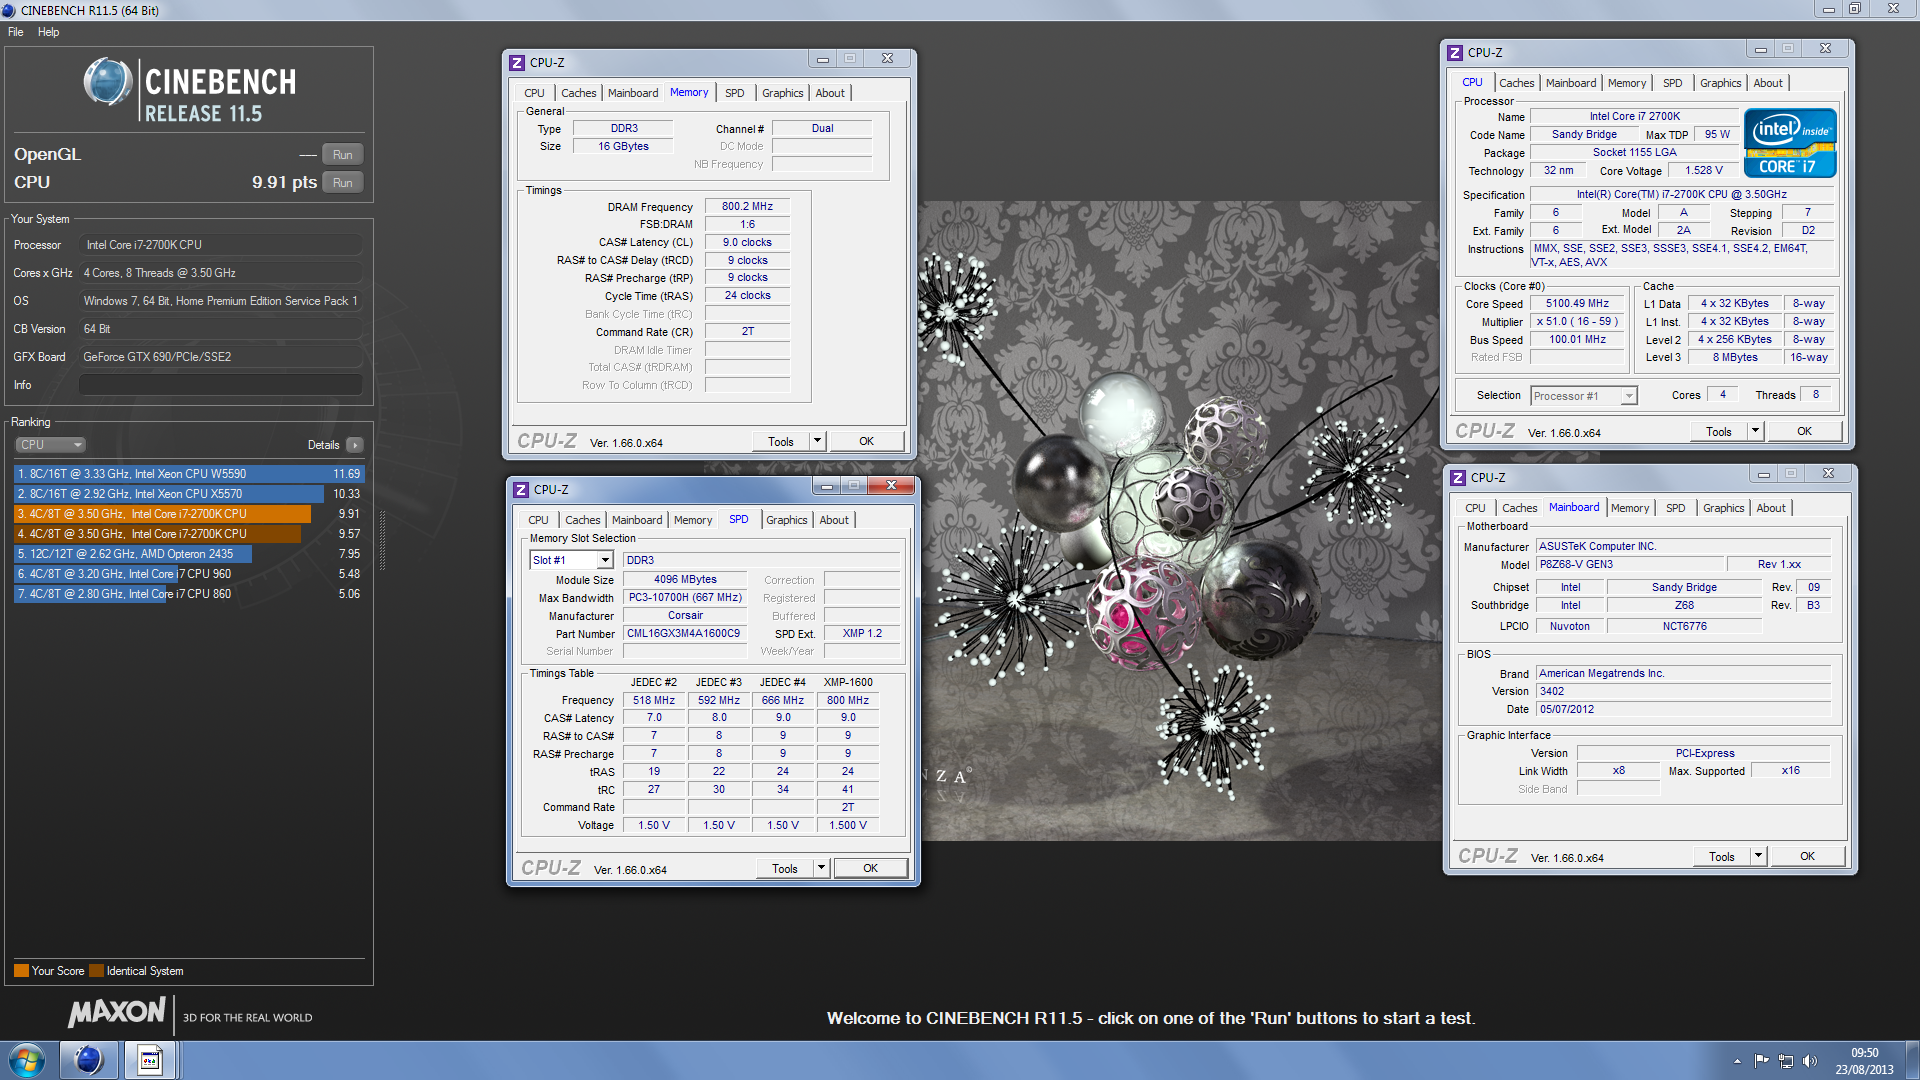
Task: Select ranking entry Core i7 CPU 960
Action: click(x=189, y=574)
